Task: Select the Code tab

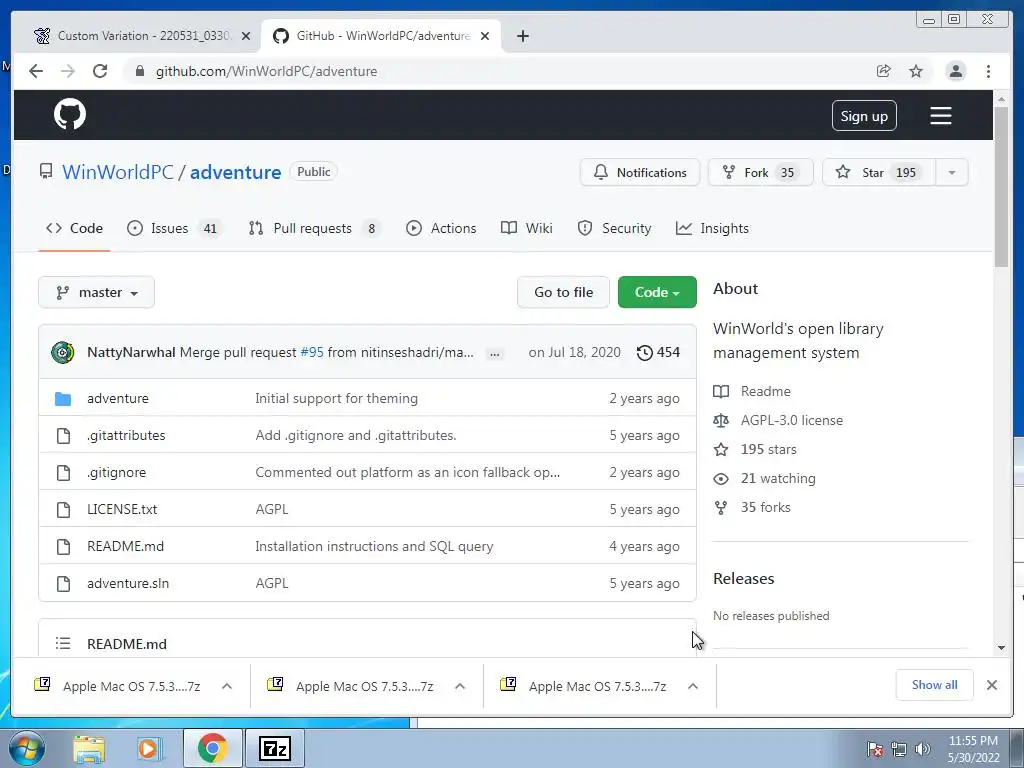Action: click(74, 228)
